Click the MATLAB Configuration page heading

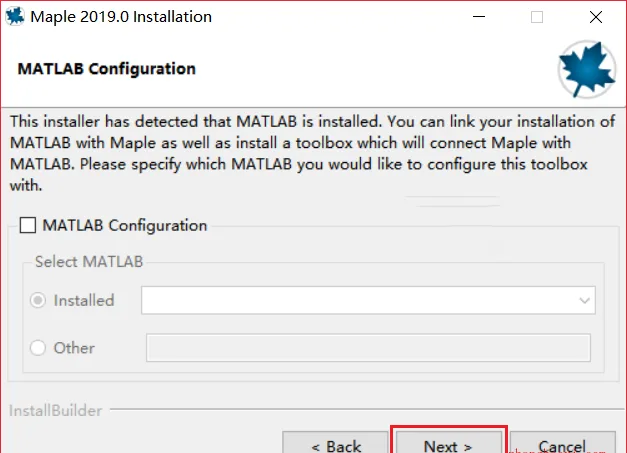[107, 69]
